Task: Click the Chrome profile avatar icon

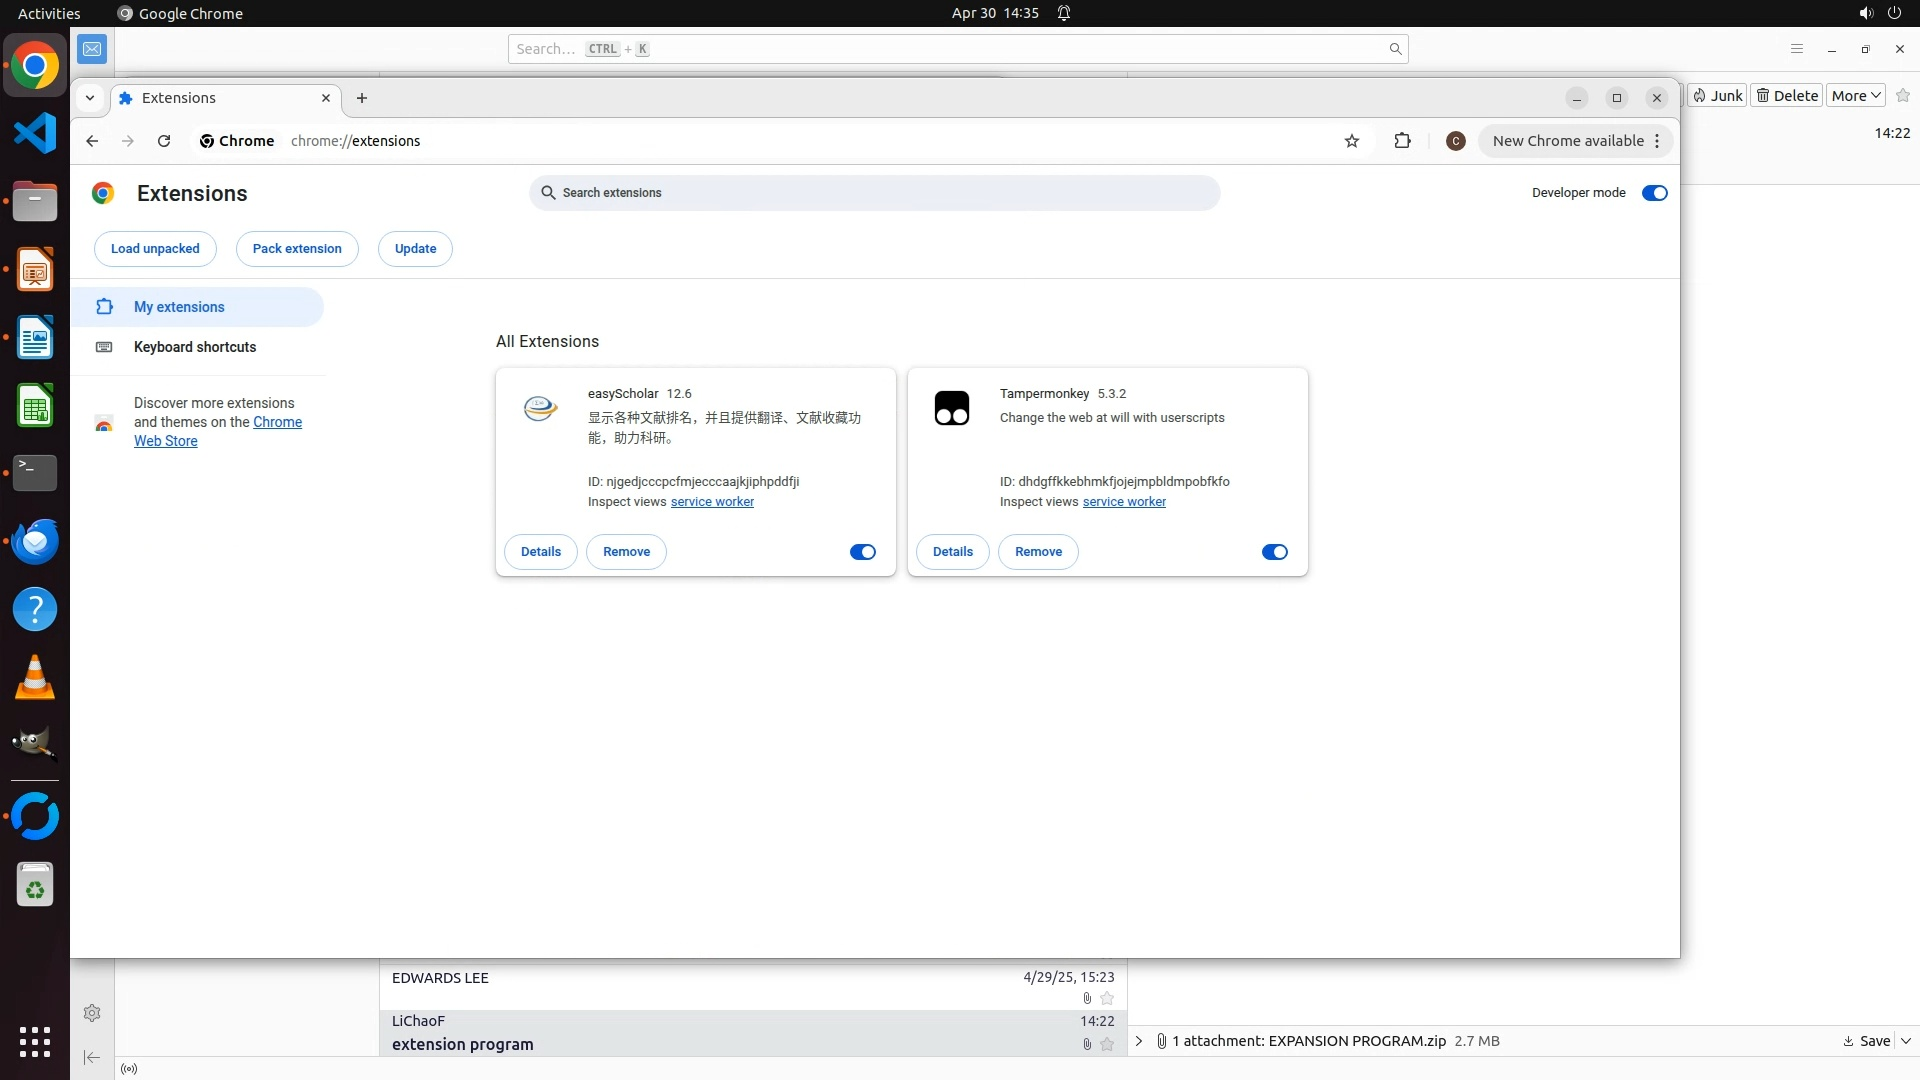Action: coord(1456,141)
